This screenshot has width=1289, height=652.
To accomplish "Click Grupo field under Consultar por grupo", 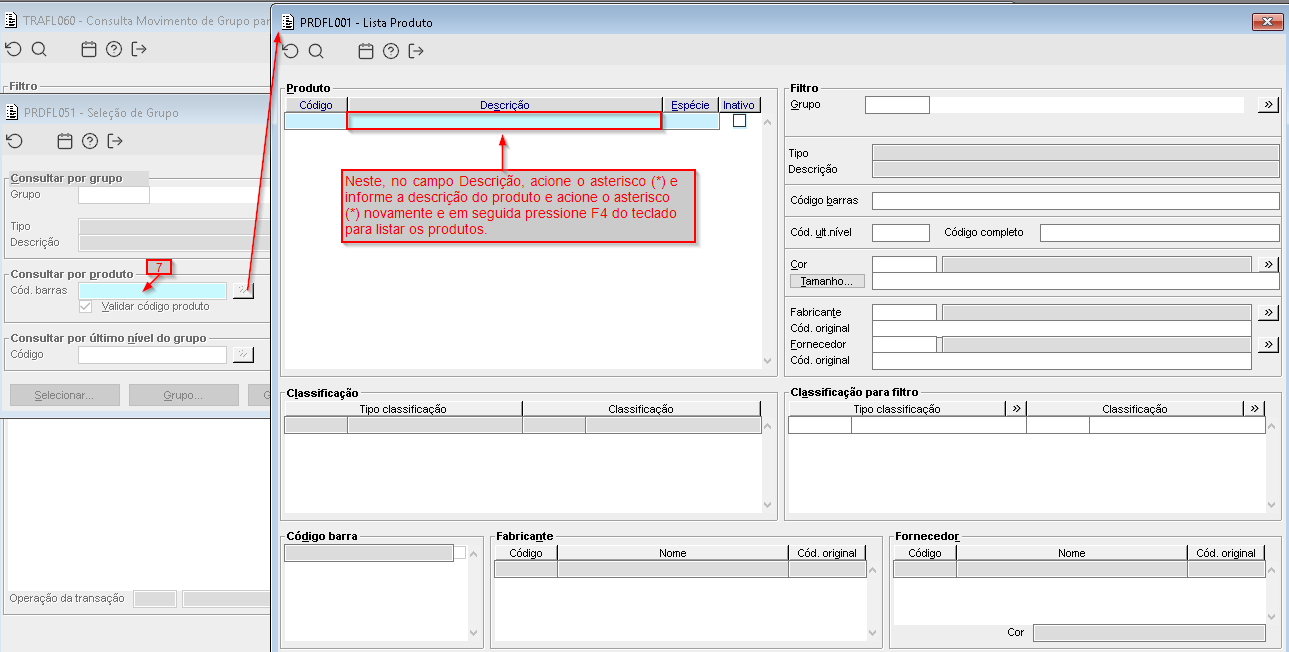I will pos(114,194).
